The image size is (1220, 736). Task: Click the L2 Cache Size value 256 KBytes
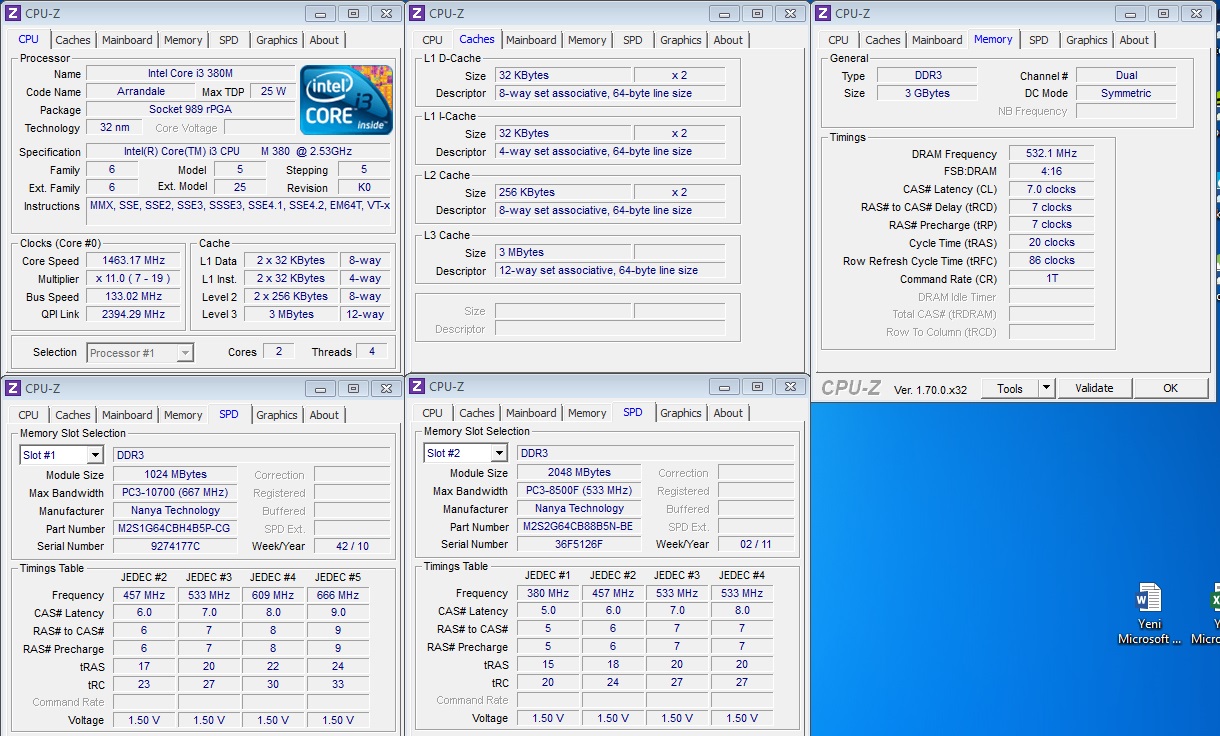click(563, 192)
